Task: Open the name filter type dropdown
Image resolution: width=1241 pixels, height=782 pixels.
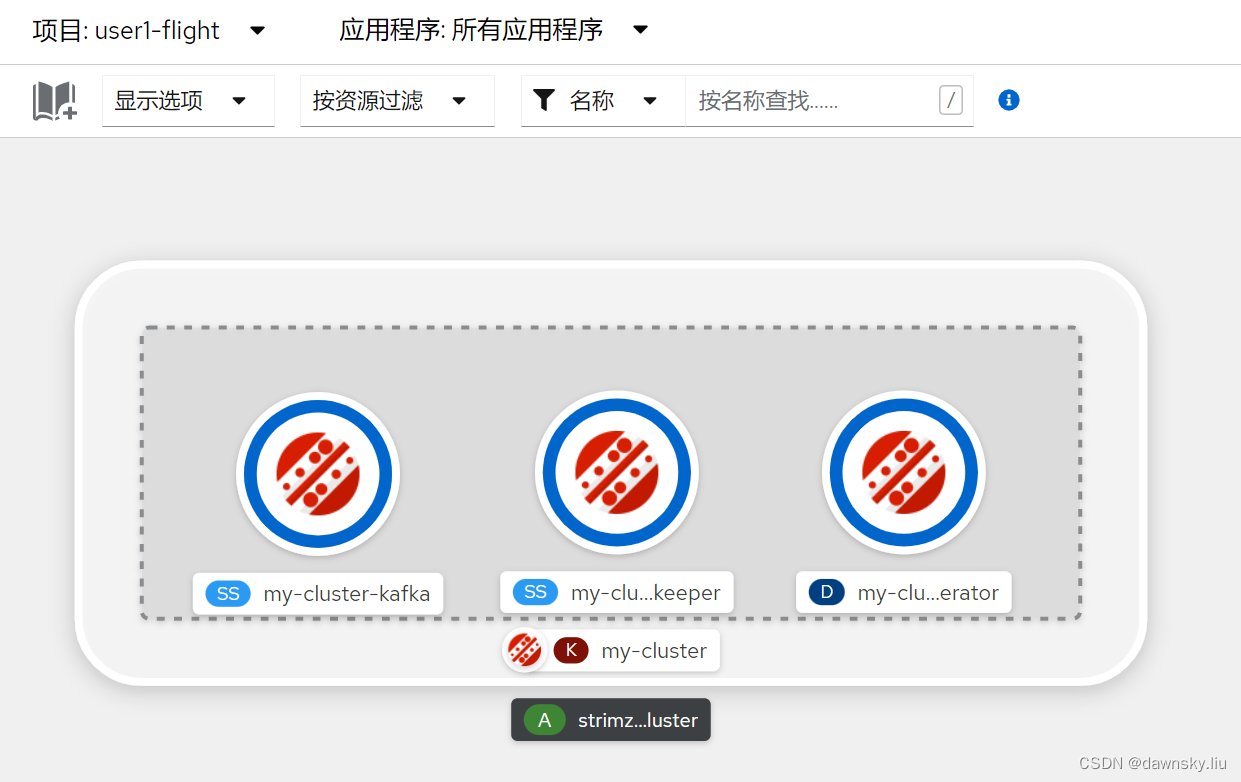Action: [x=603, y=101]
